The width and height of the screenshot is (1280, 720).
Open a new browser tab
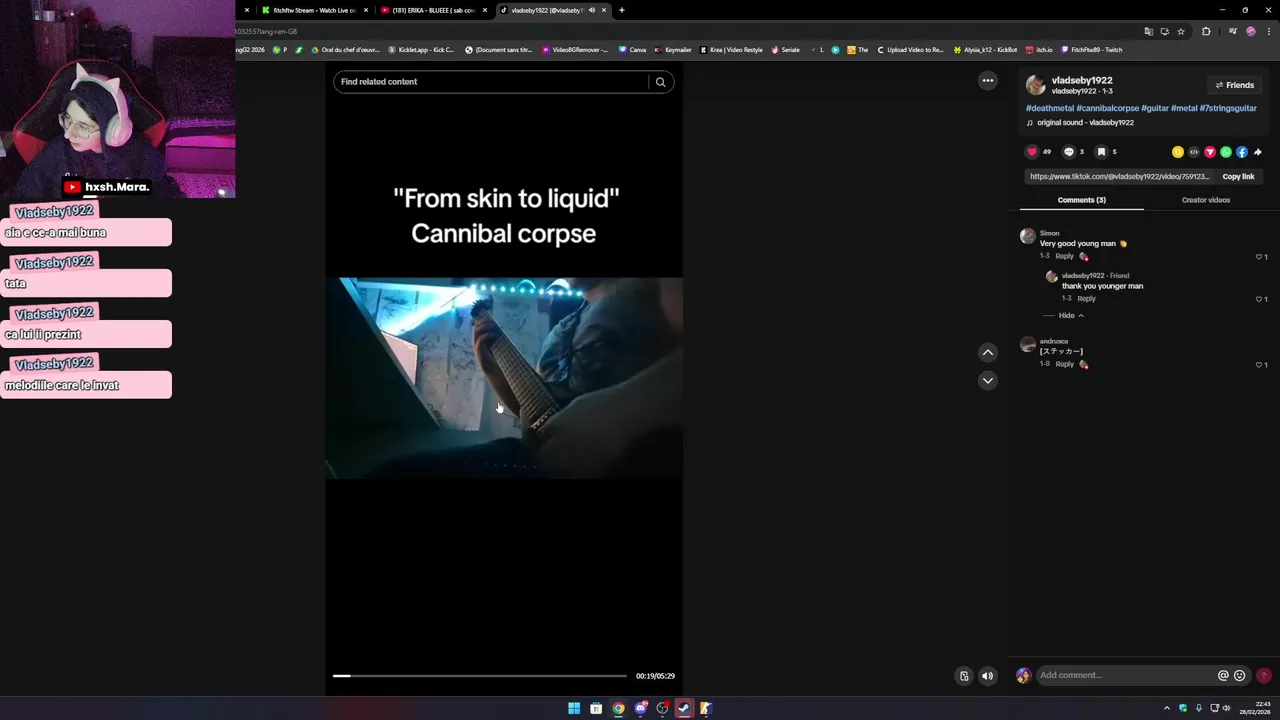(x=621, y=10)
